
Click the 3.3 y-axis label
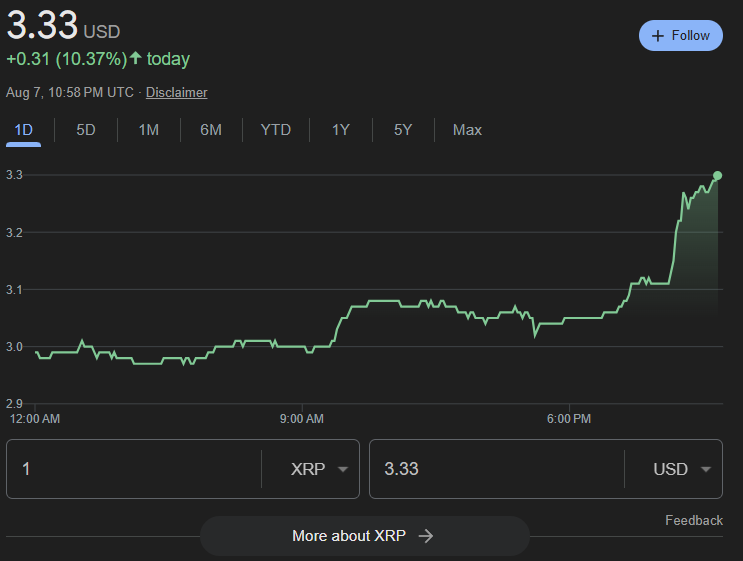click(x=14, y=175)
